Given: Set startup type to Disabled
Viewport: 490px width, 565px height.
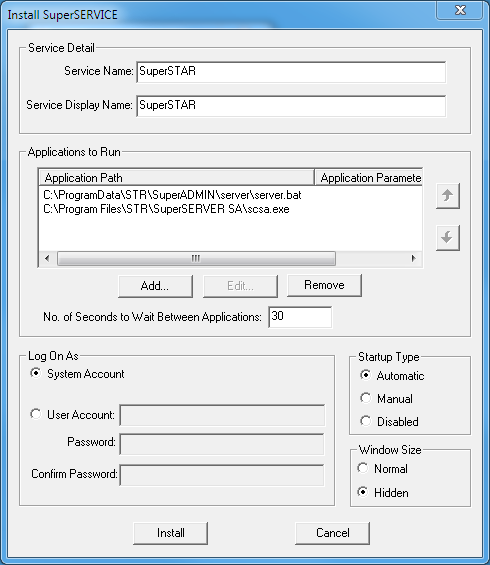Looking at the screenshot, I should click(x=365, y=421).
